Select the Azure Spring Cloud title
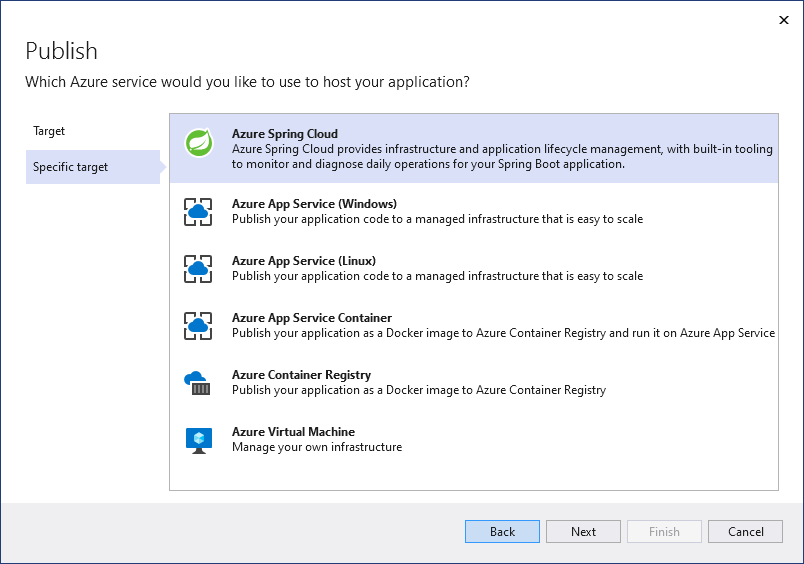Screen dimensions: 804x564 click(285, 134)
